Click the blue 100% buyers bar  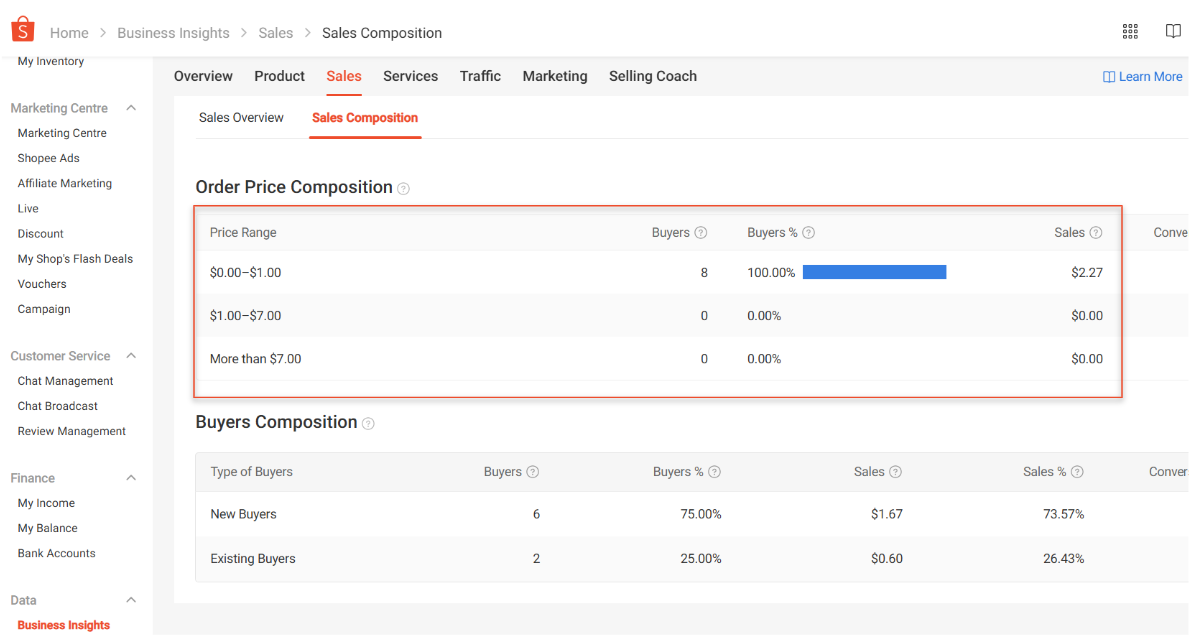pyautogui.click(x=874, y=272)
